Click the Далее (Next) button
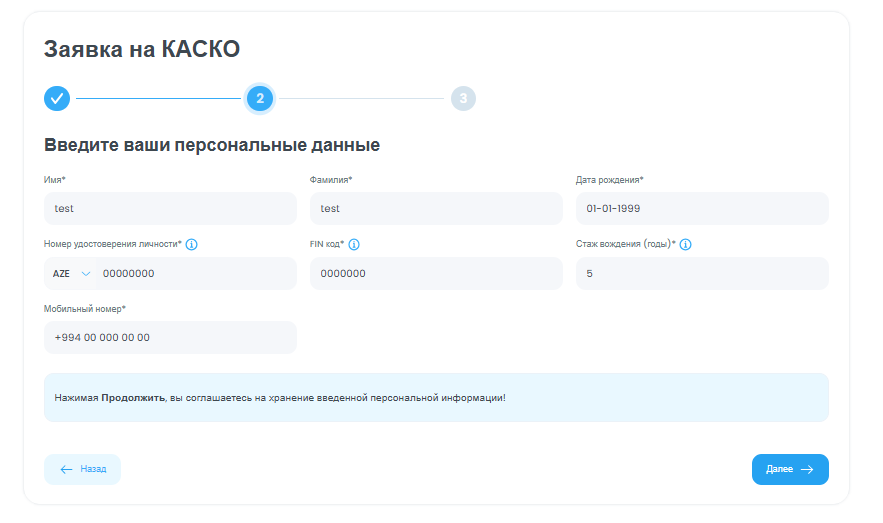Screen dimensions: 883x523 point(790,469)
